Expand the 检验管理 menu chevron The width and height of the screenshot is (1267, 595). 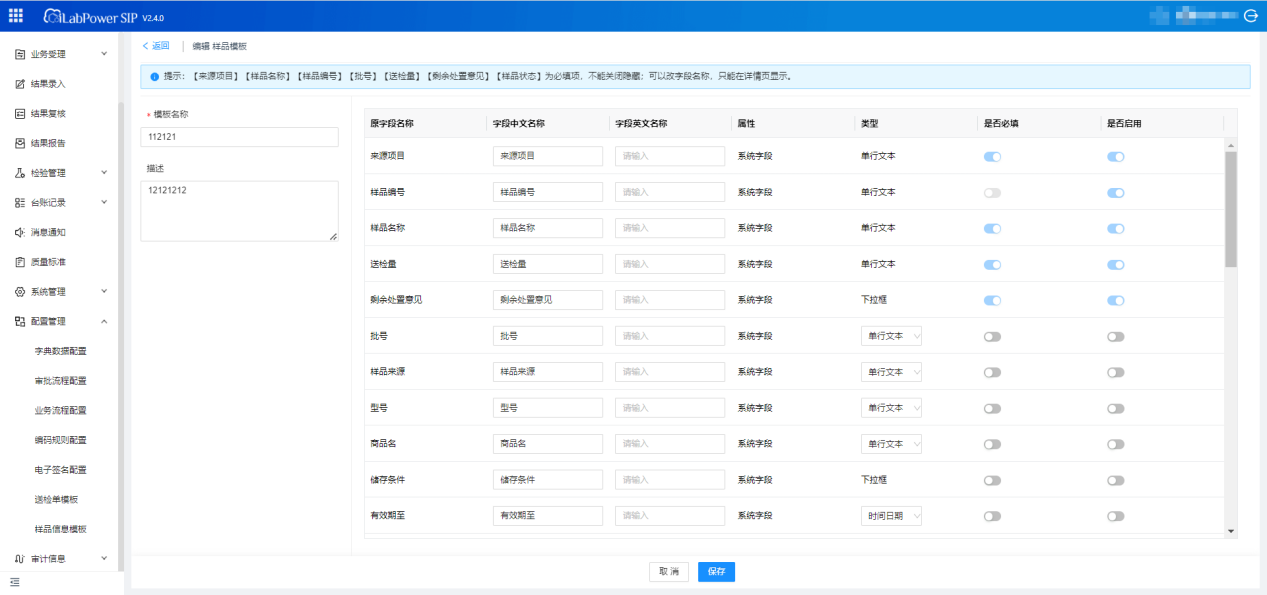[105, 173]
